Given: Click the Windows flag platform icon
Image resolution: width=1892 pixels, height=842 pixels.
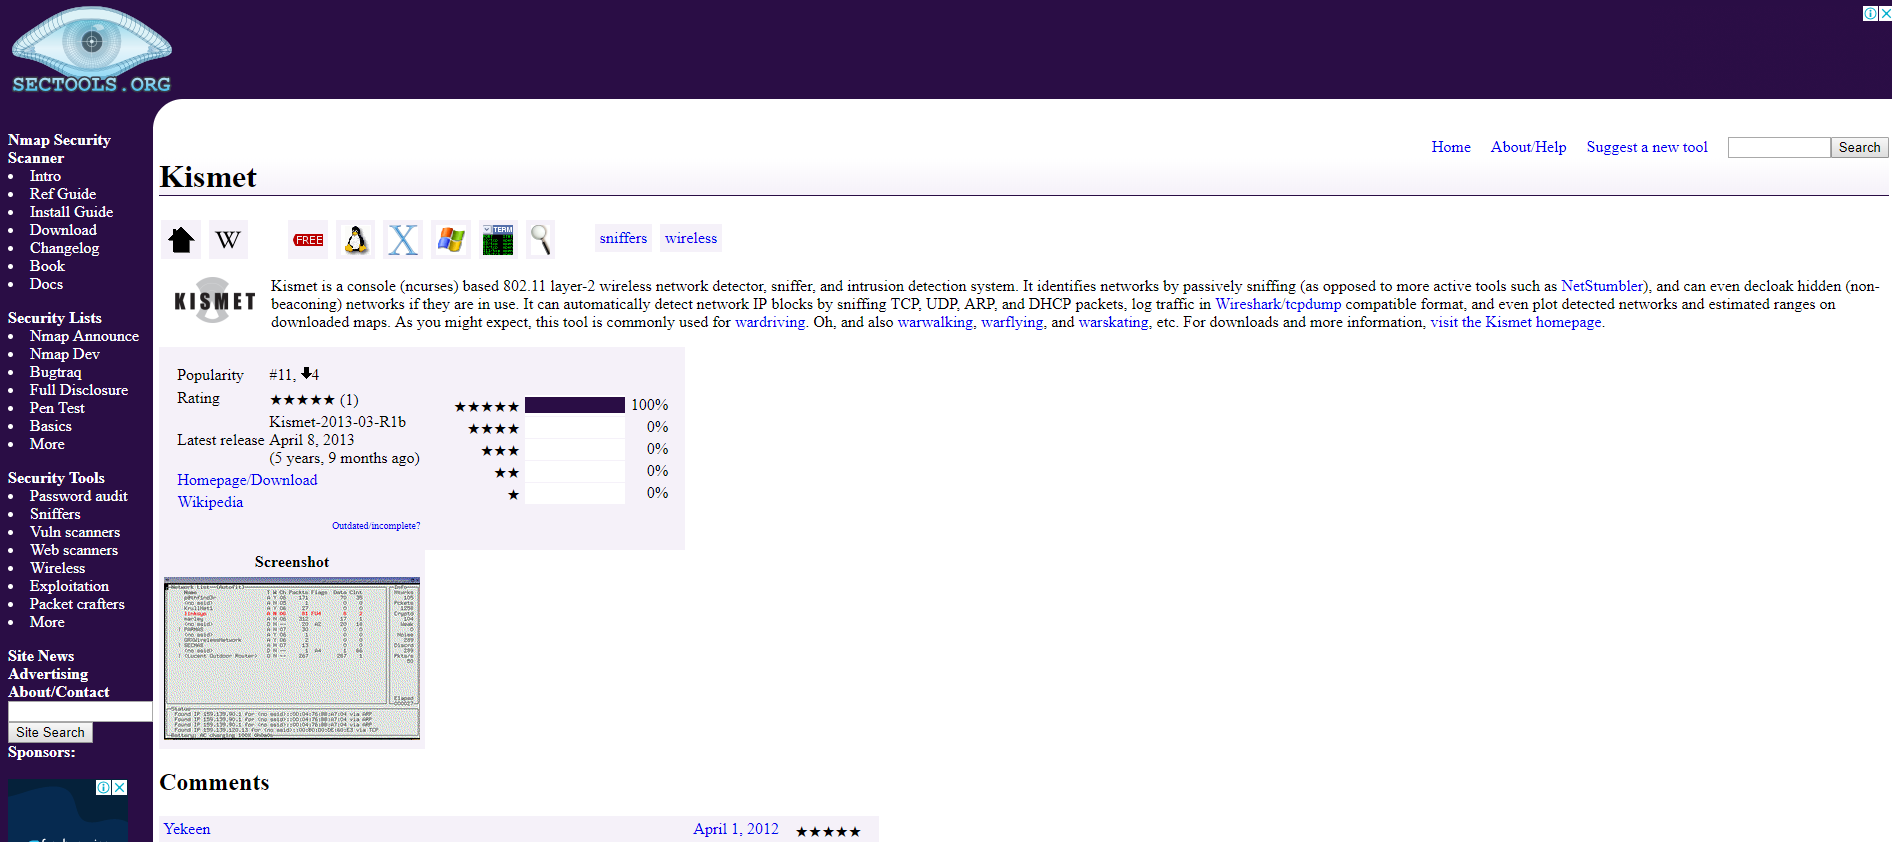Looking at the screenshot, I should point(451,240).
